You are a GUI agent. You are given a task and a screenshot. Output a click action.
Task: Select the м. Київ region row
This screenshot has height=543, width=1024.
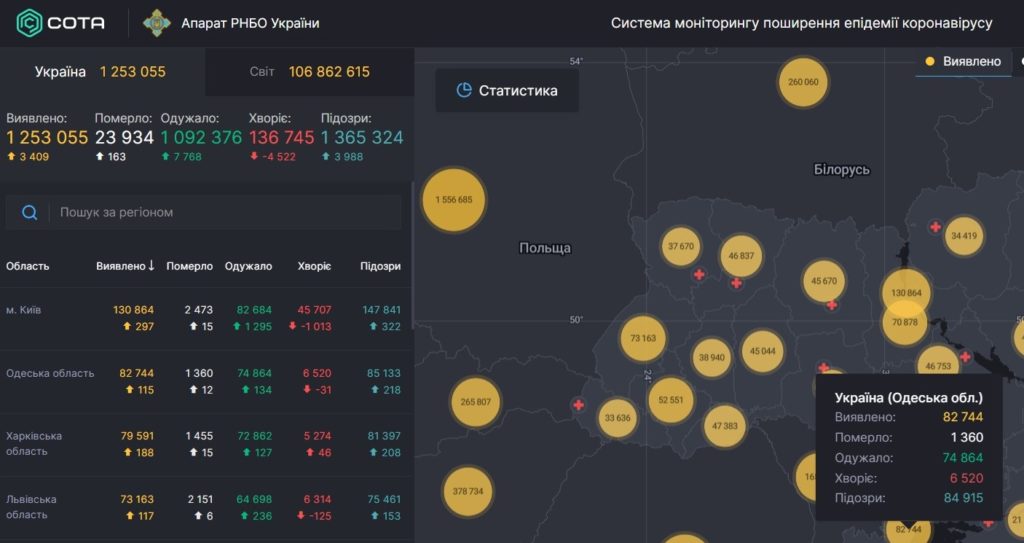[x=206, y=318]
